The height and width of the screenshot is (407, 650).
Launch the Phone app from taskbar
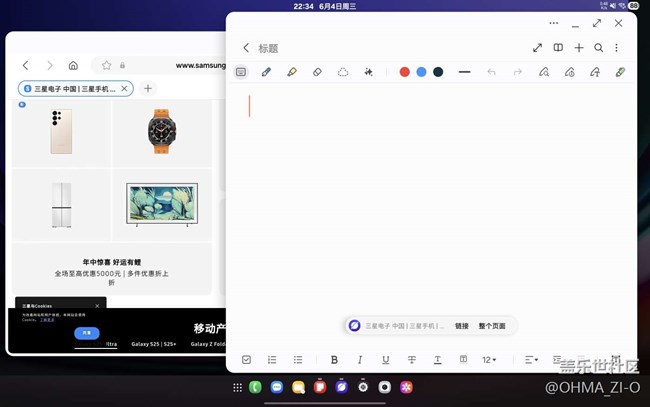tap(255, 387)
